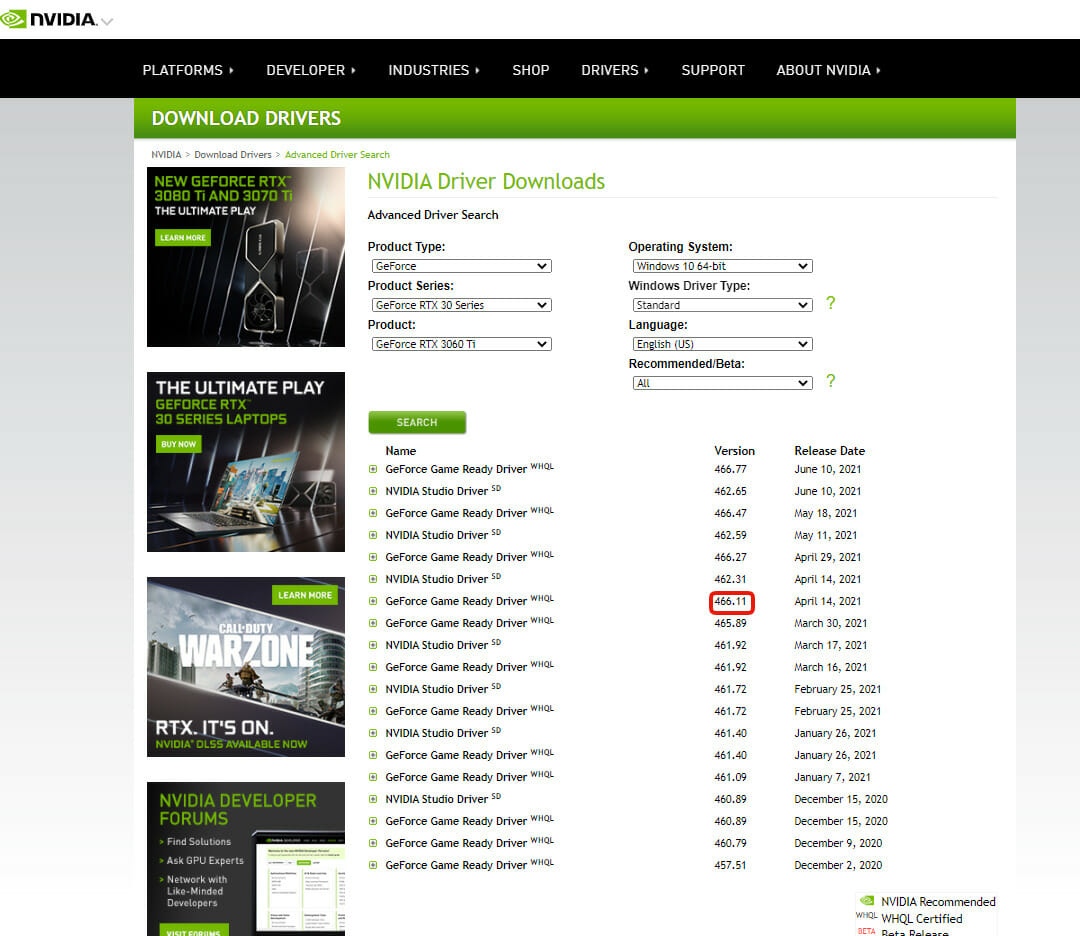1080x936 pixels.
Task: Click help icon beside Windows Driver Type
Action: (830, 303)
